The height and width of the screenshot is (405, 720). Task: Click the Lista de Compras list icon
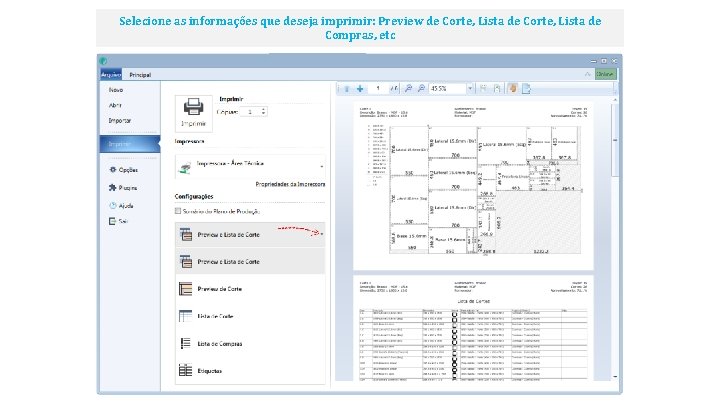click(x=186, y=343)
